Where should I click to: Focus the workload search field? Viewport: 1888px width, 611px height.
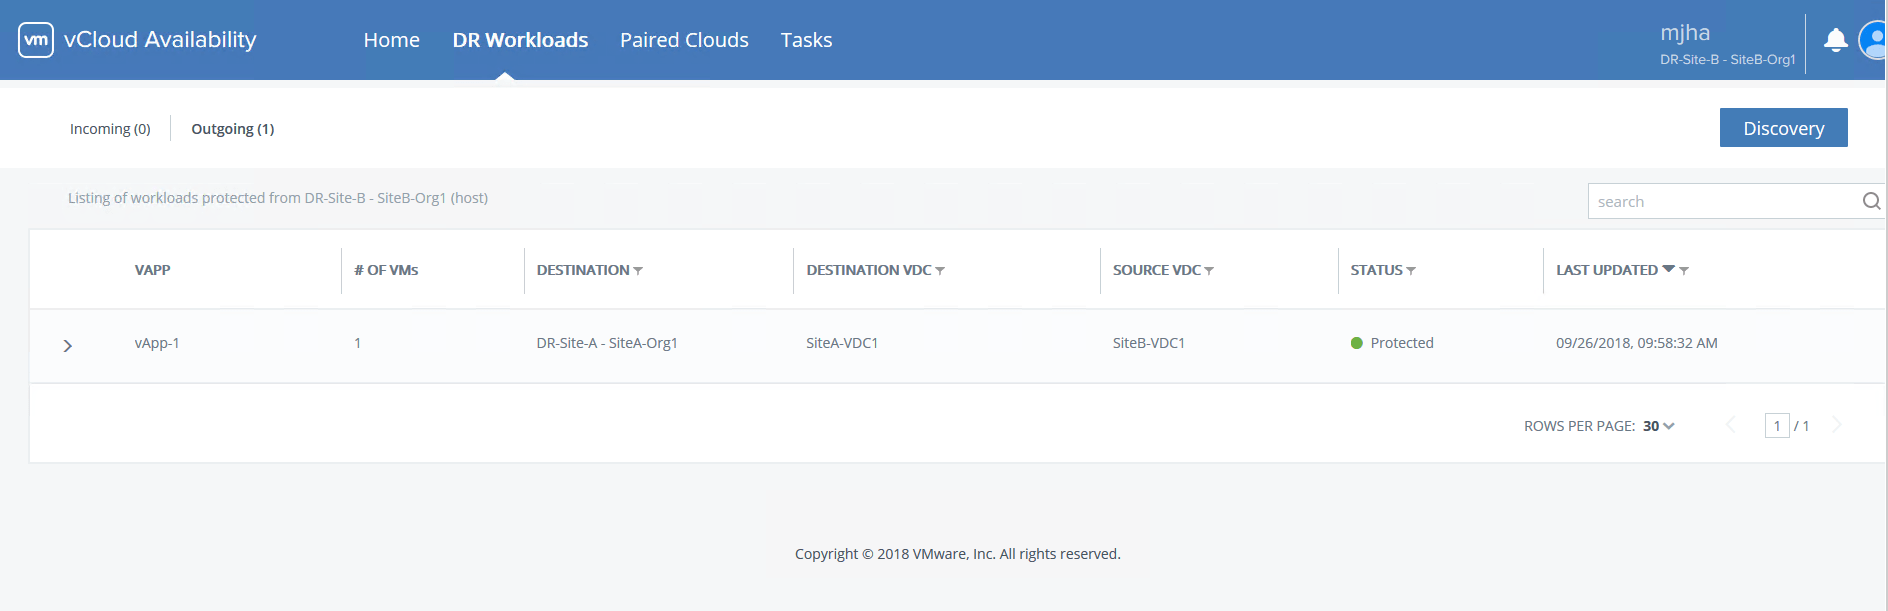pos(1722,201)
